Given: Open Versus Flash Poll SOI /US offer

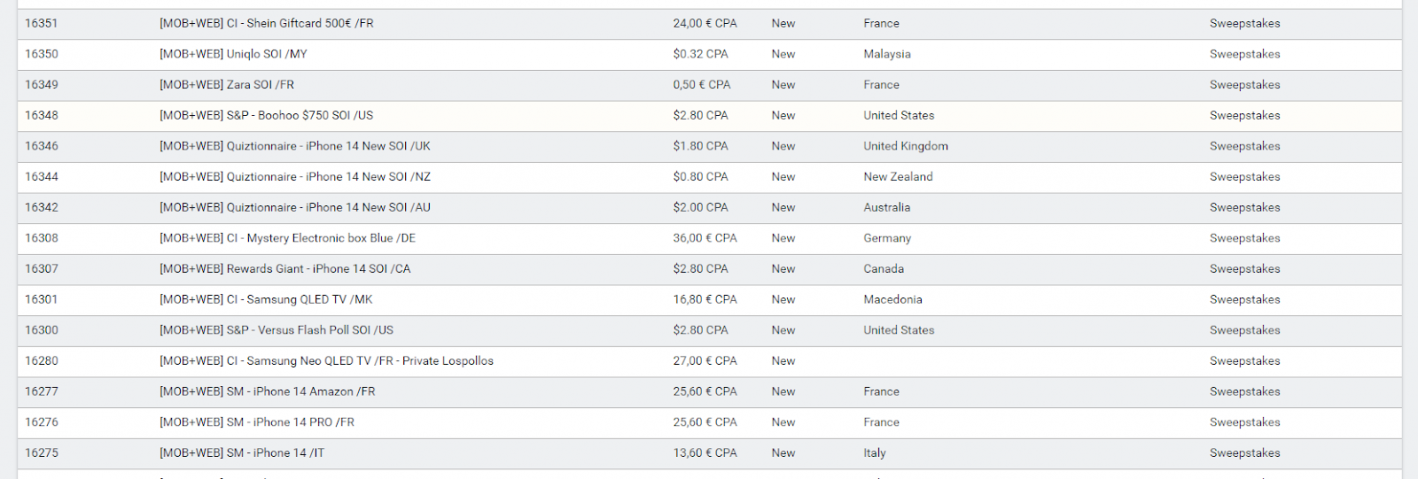Looking at the screenshot, I should pyautogui.click(x=276, y=330).
